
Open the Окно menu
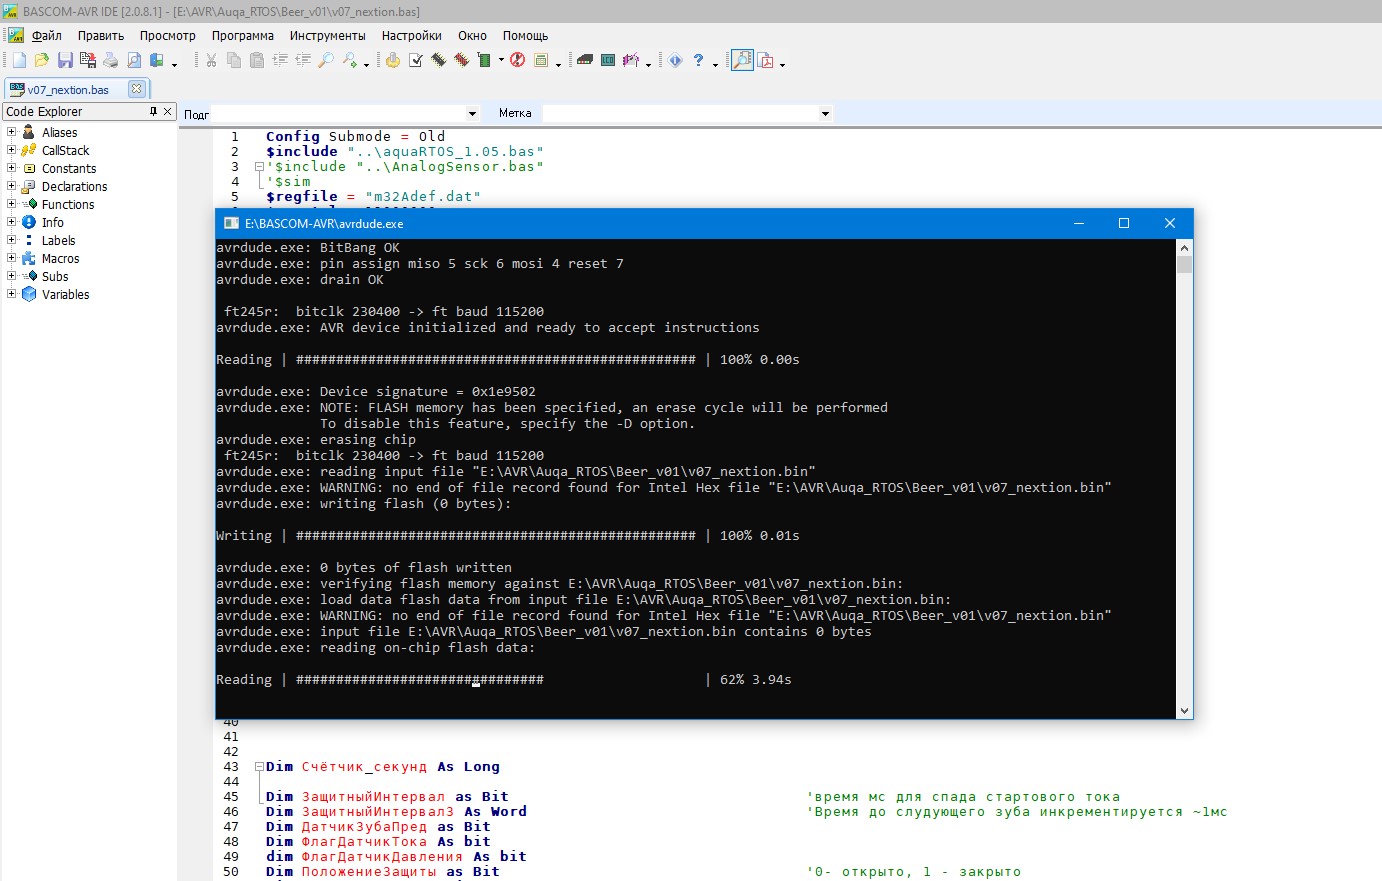click(x=472, y=35)
